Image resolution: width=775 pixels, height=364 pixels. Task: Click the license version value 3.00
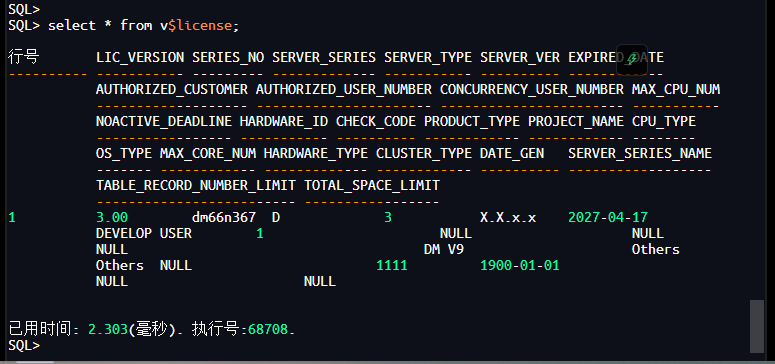point(112,217)
